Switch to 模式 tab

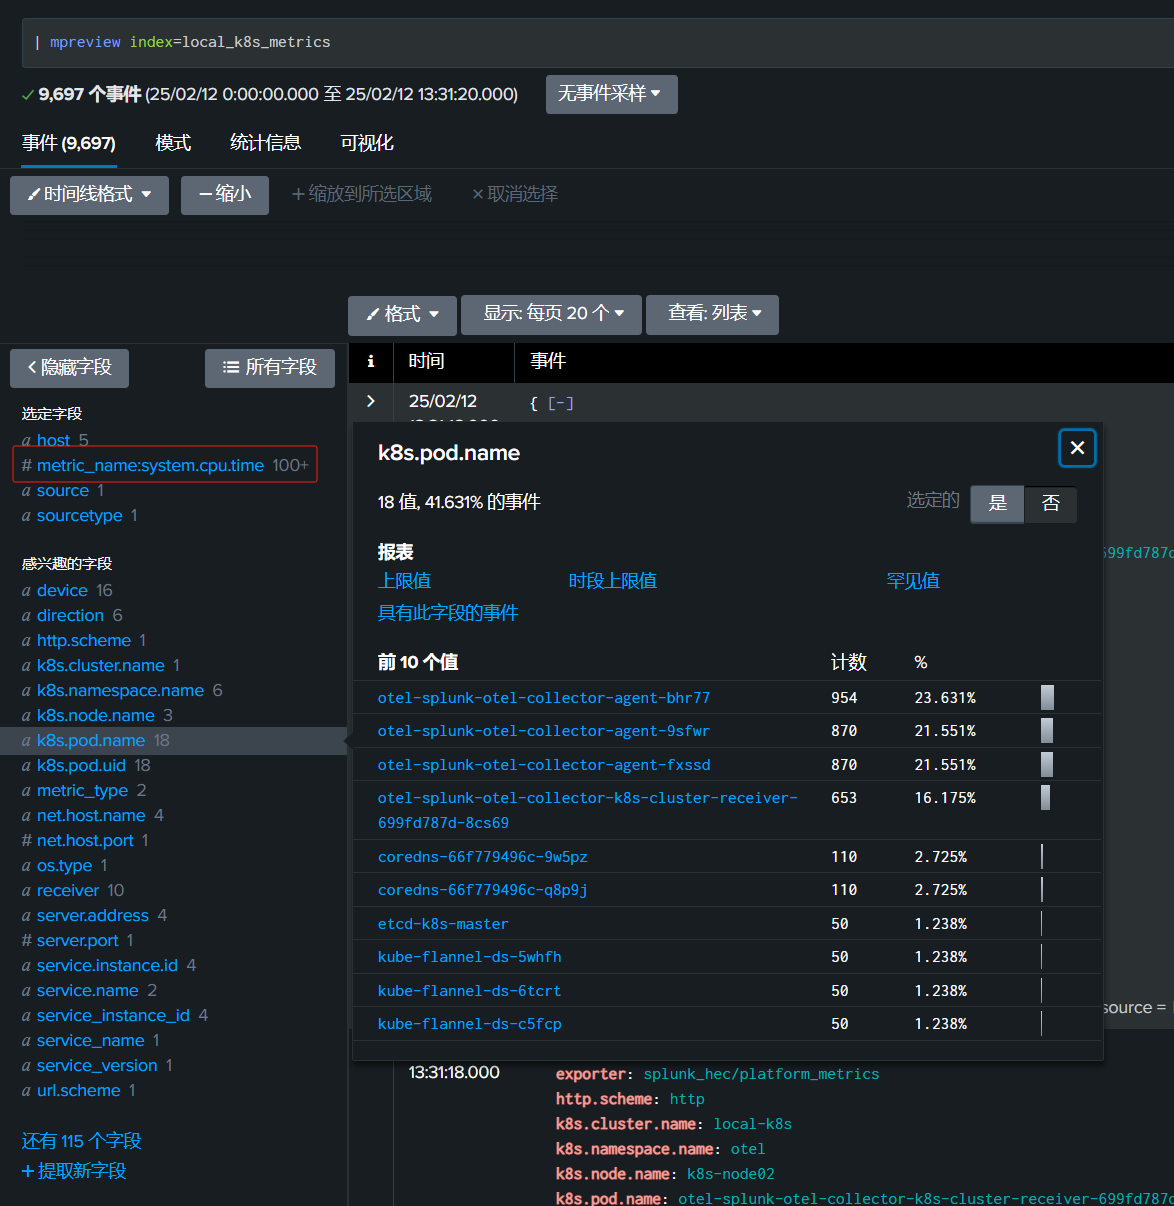click(173, 143)
